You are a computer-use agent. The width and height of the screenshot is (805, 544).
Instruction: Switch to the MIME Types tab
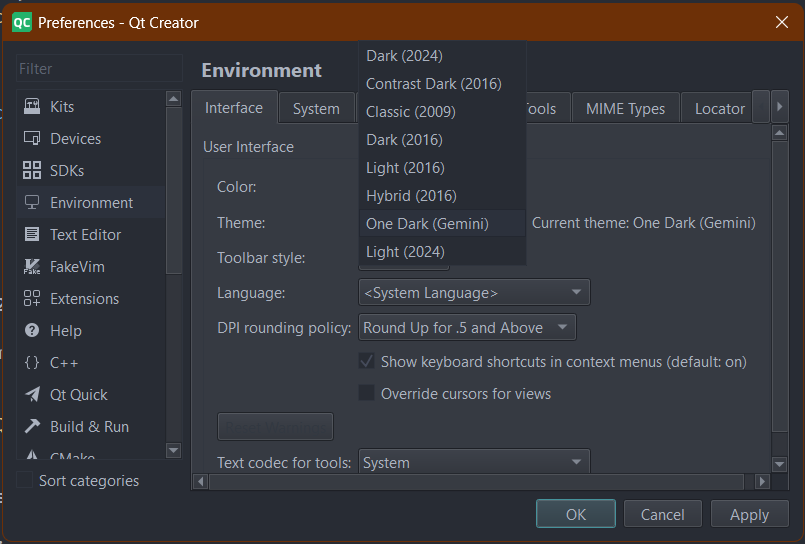click(625, 109)
